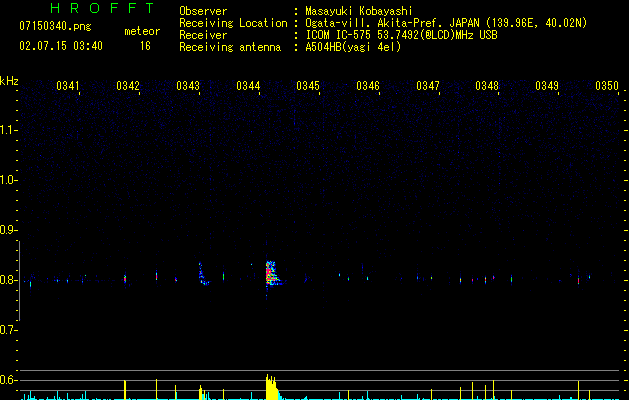The image size is (629, 400).
Task: Click the 0349 time marker
Action: pos(547,86)
